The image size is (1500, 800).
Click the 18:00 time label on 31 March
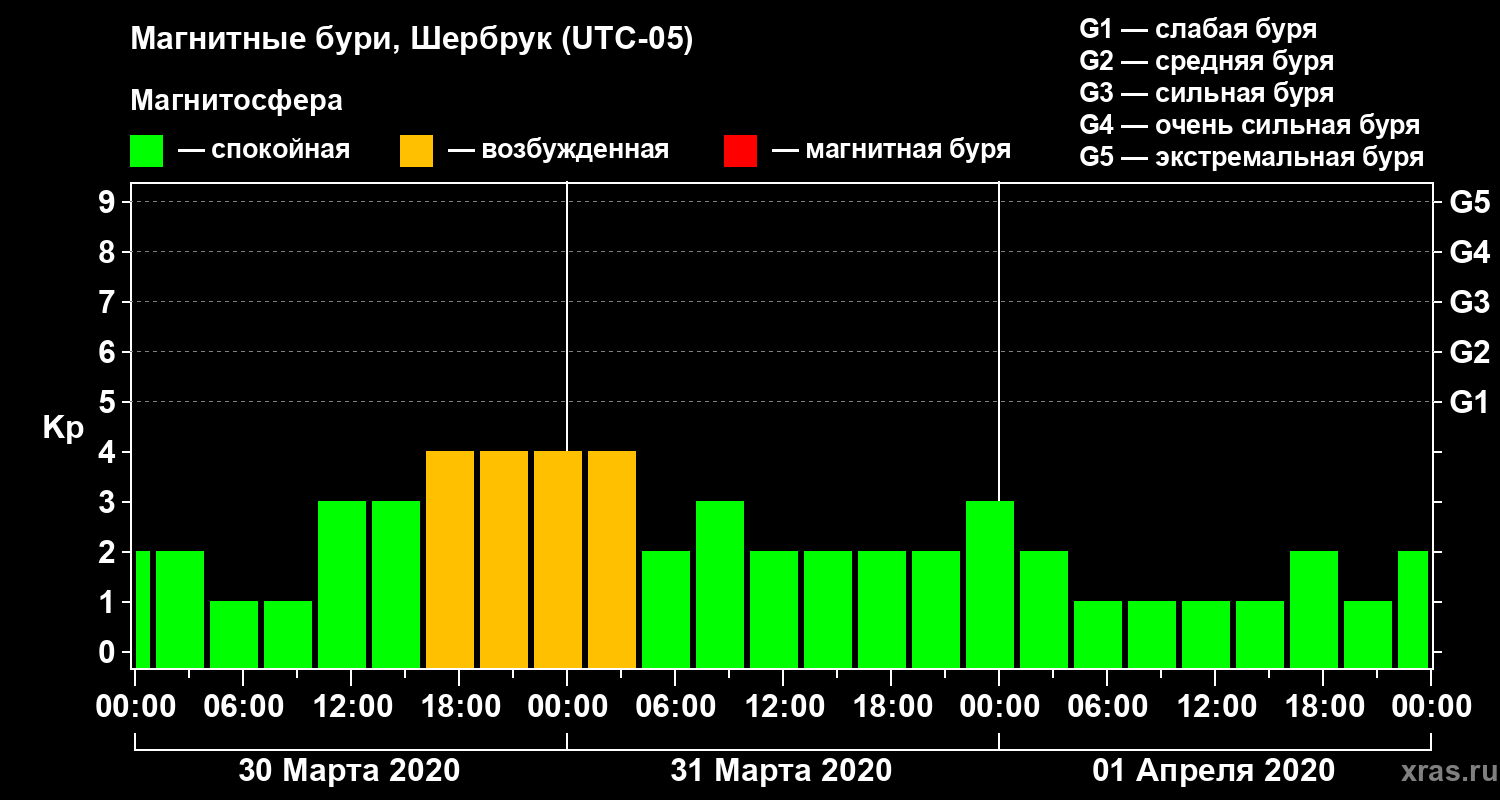pos(891,706)
